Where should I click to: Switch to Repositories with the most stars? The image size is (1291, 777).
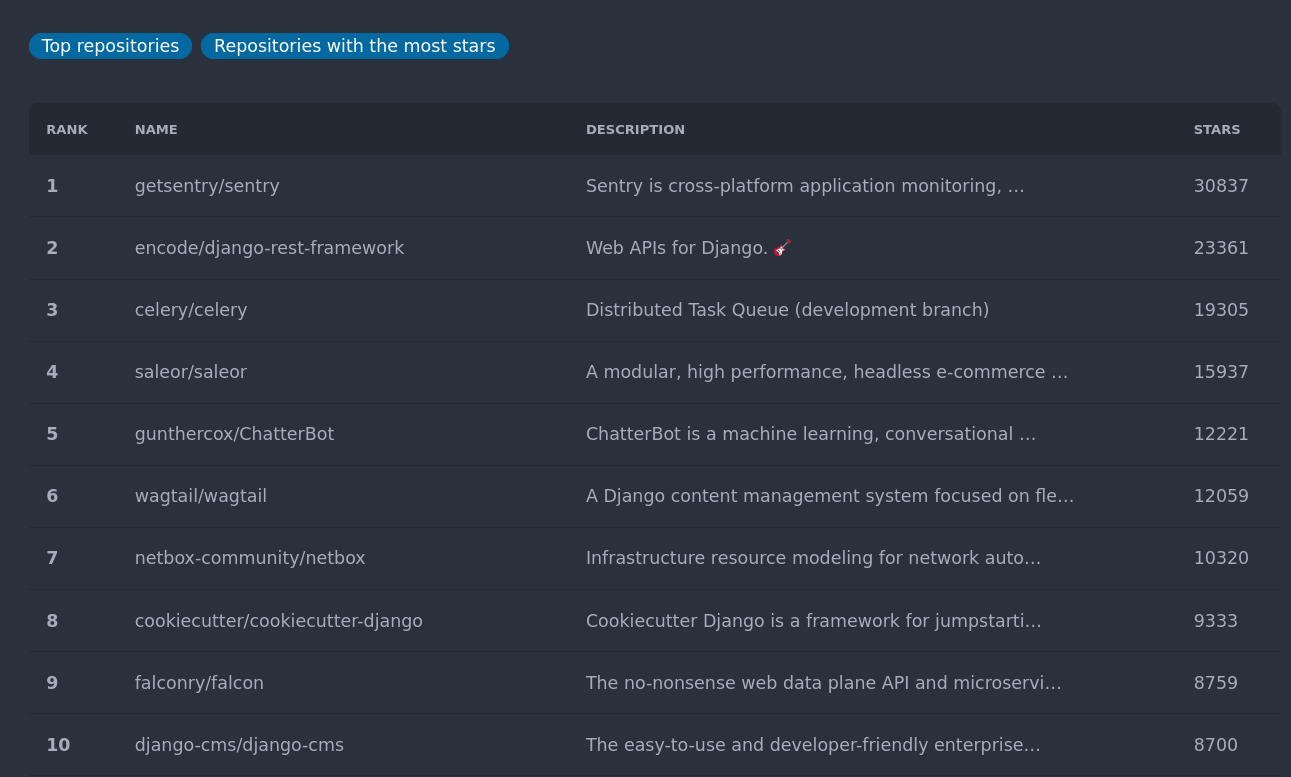[x=354, y=46]
